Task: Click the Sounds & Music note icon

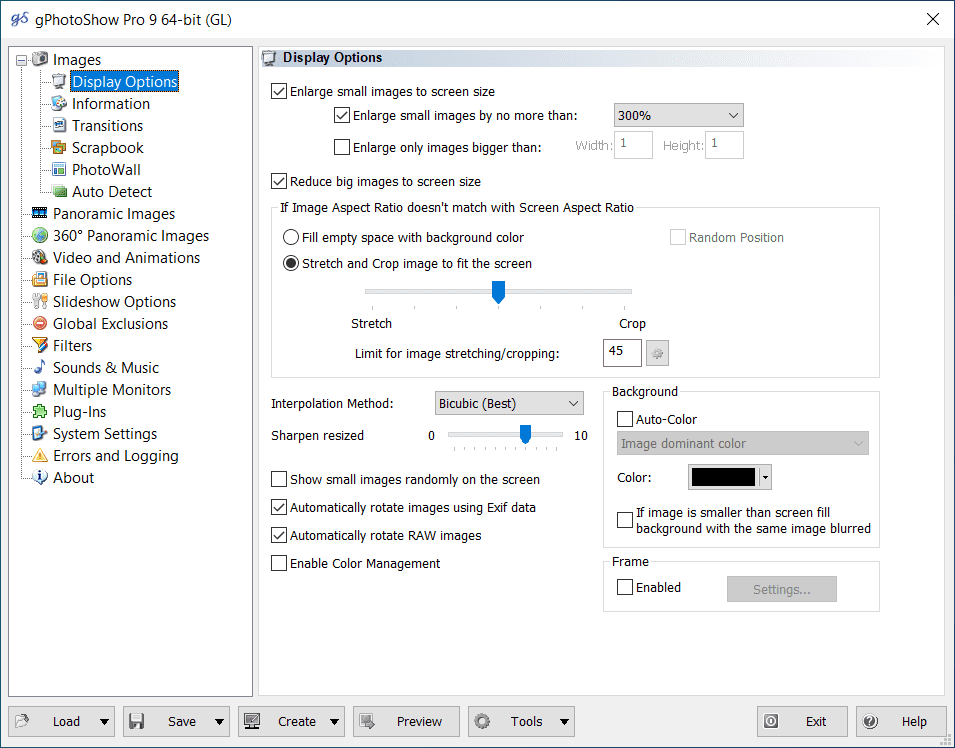Action: coord(40,367)
